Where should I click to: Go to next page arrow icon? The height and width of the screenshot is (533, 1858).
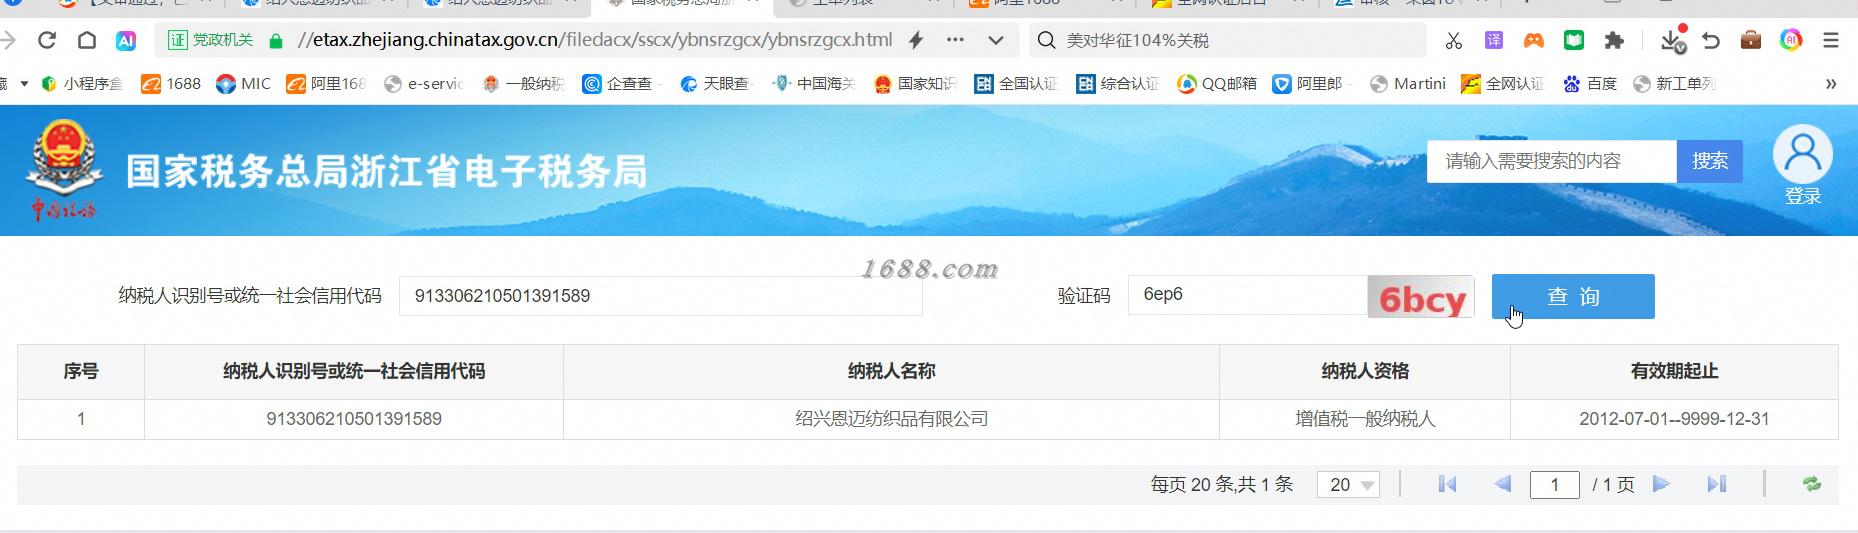click(x=1661, y=484)
